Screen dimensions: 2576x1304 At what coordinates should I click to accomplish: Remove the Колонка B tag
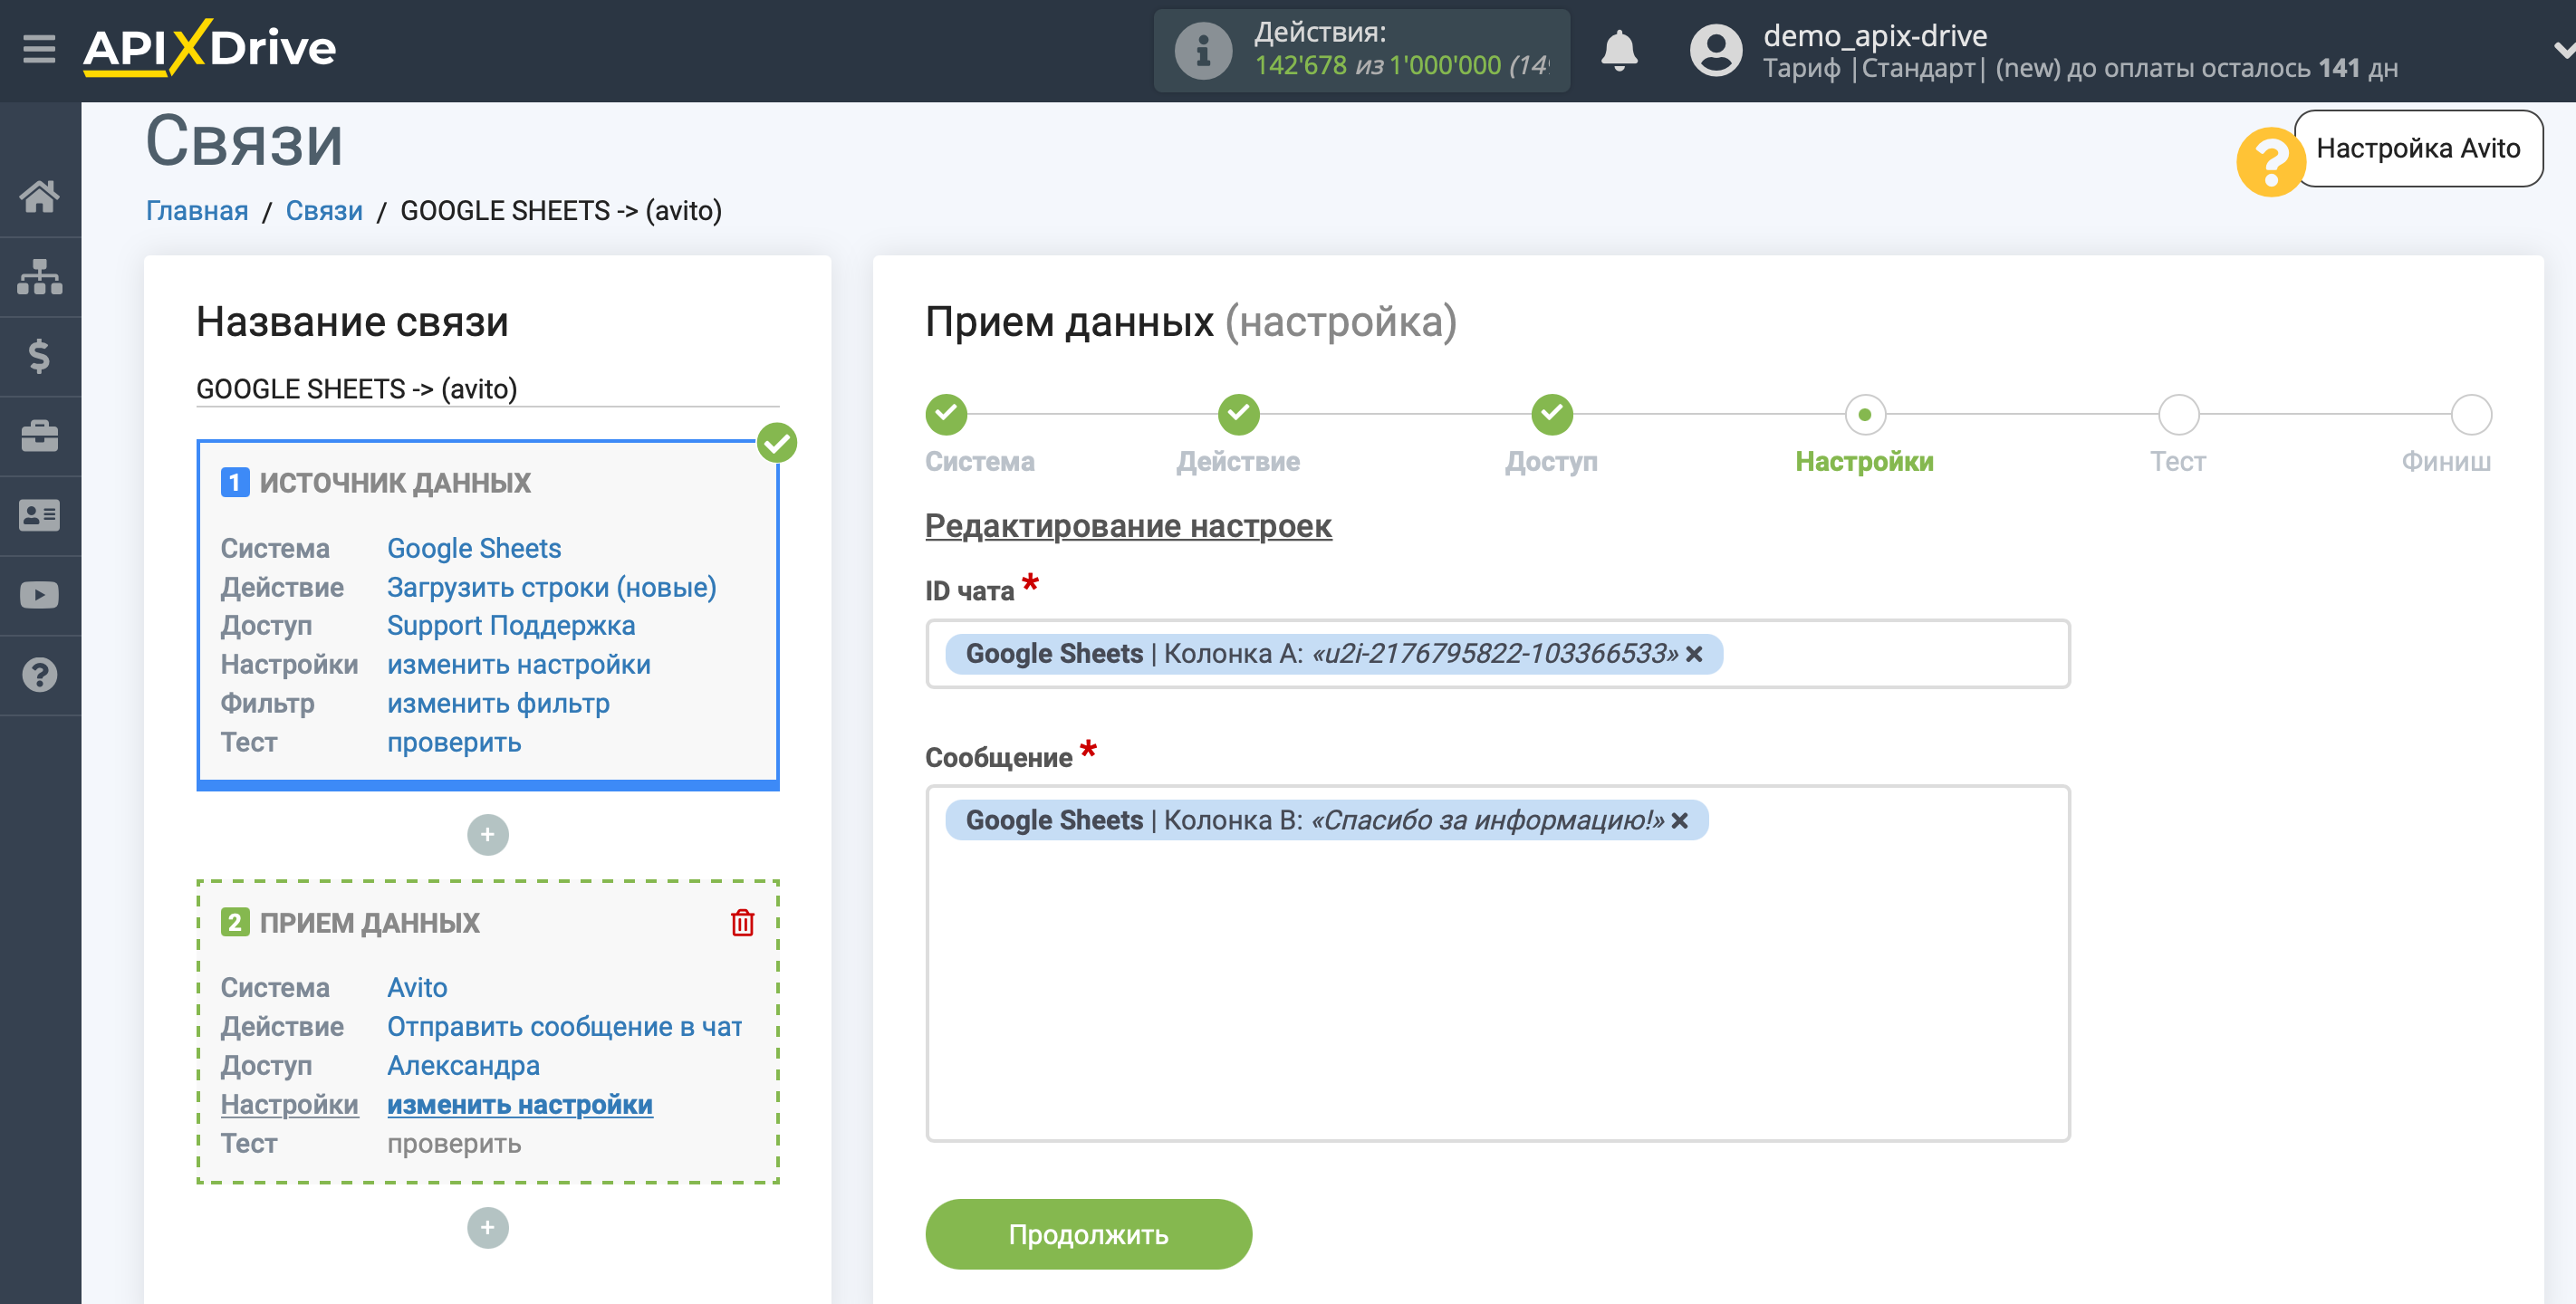point(1679,820)
